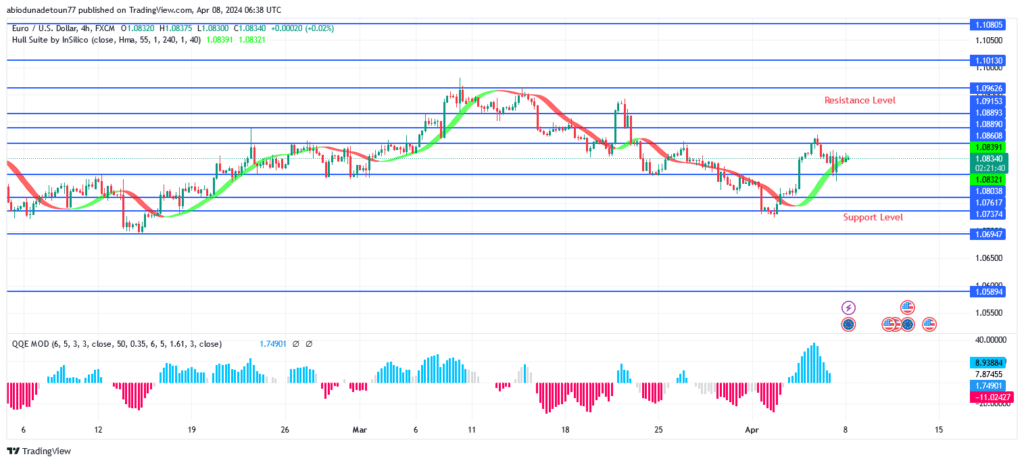
Task: Click the blue 1.74901 label on the QQE axis
Action: coord(989,386)
